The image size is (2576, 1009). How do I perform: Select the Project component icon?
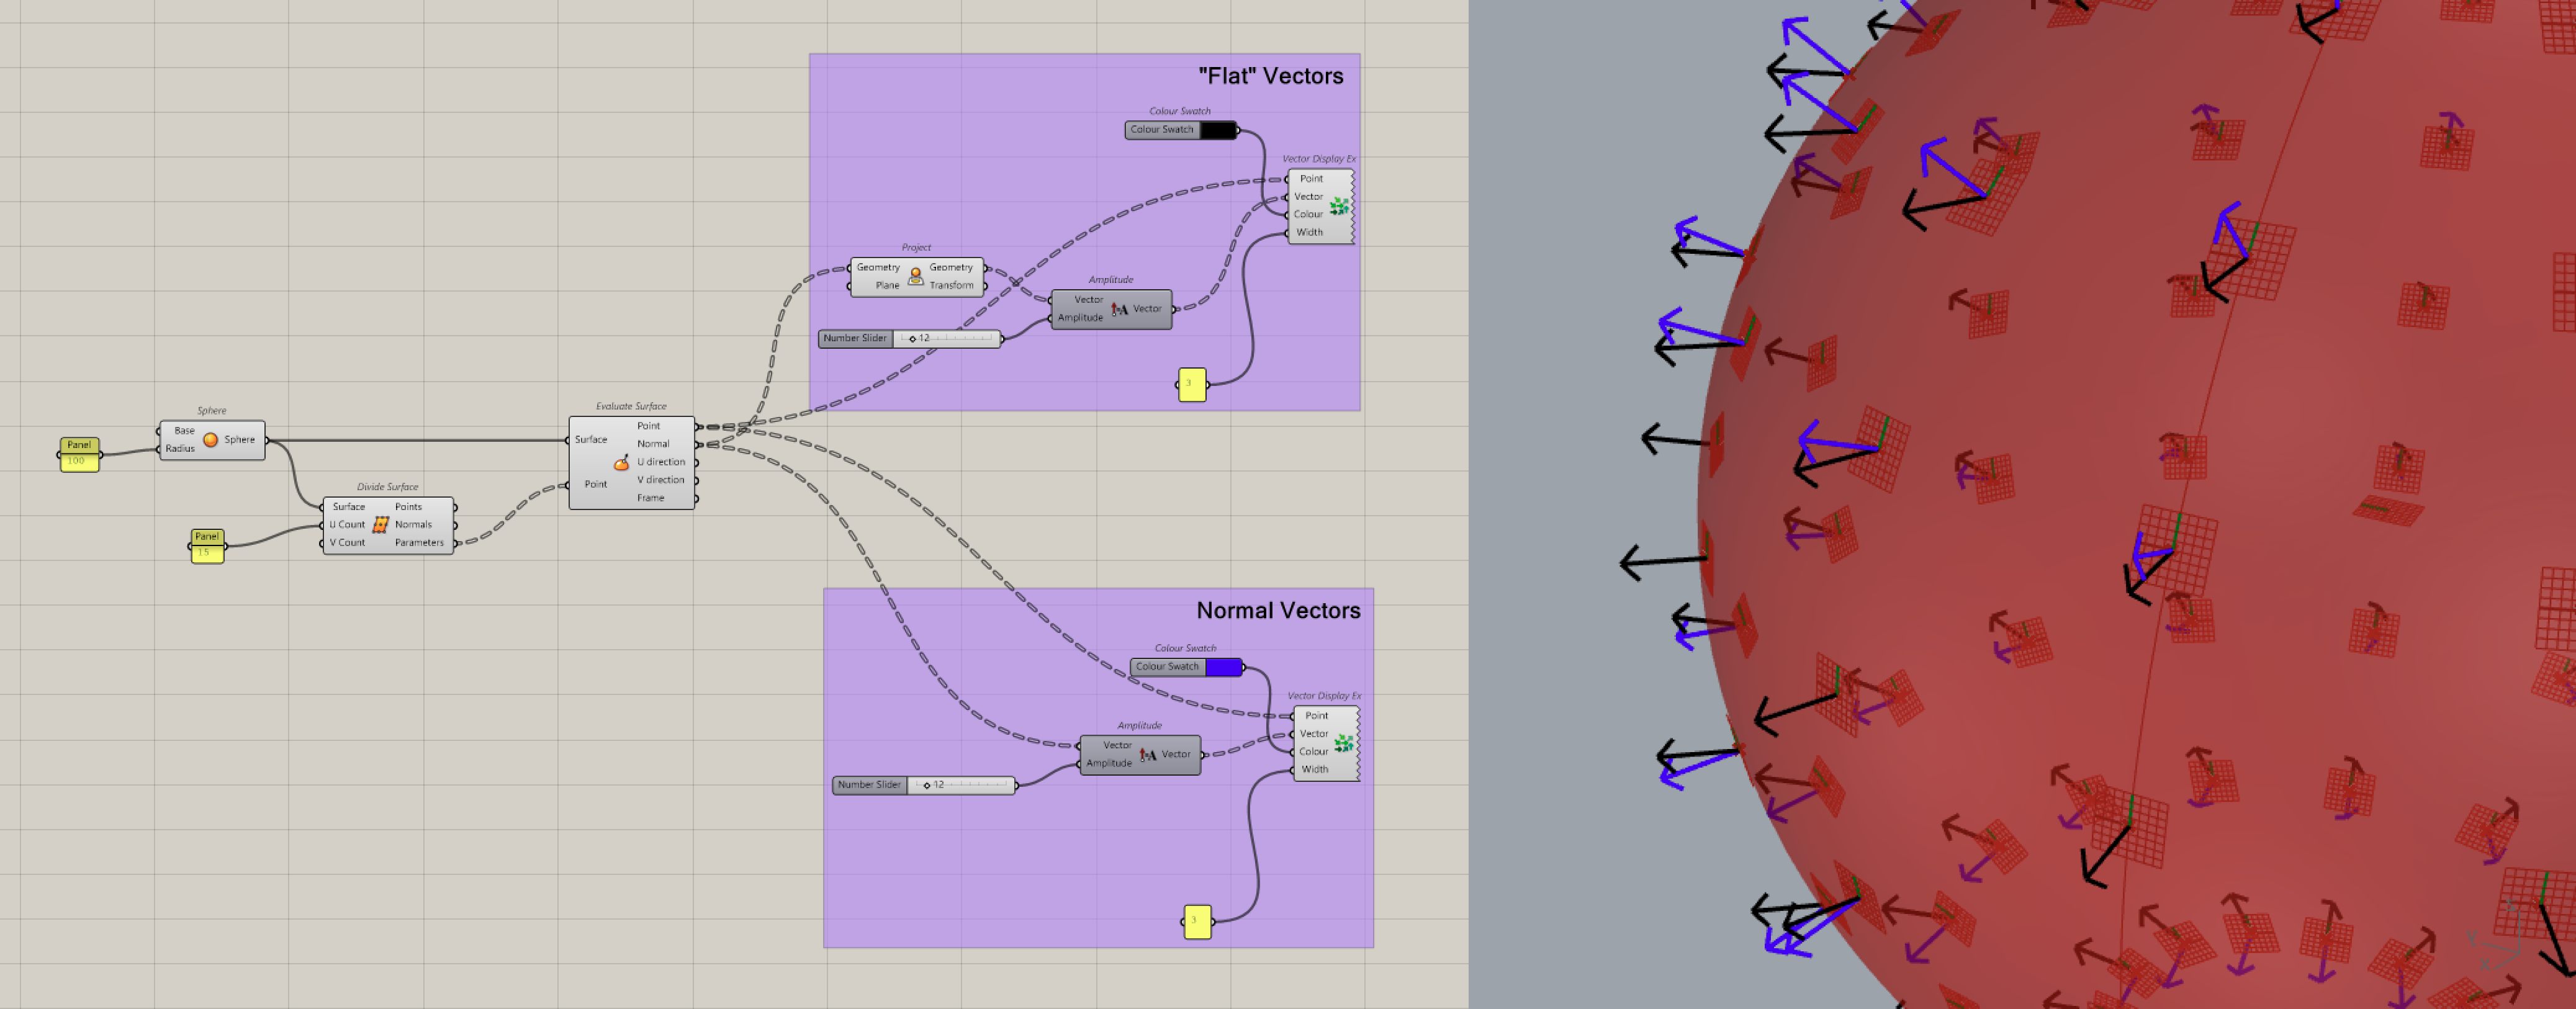pyautogui.click(x=915, y=277)
